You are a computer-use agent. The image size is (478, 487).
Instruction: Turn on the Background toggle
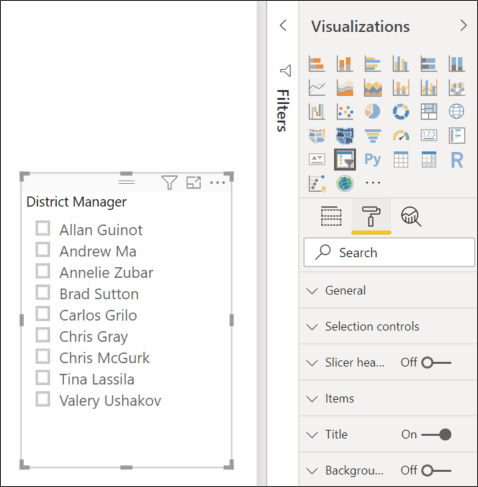point(436,470)
